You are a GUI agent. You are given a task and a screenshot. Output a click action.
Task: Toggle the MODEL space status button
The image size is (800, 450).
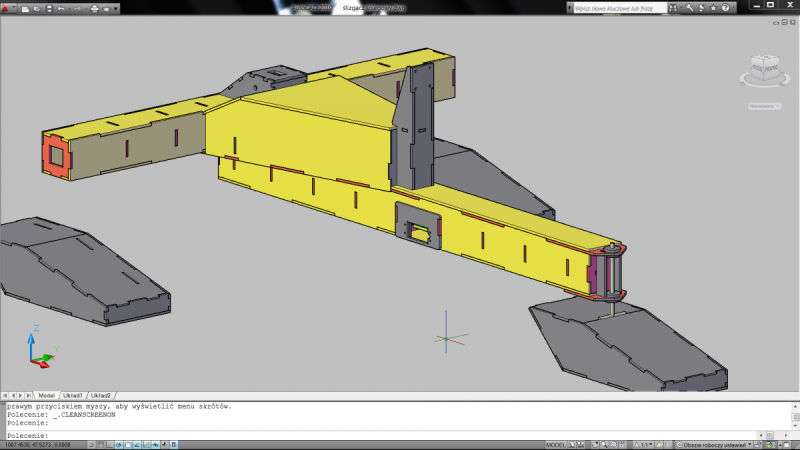[557, 444]
